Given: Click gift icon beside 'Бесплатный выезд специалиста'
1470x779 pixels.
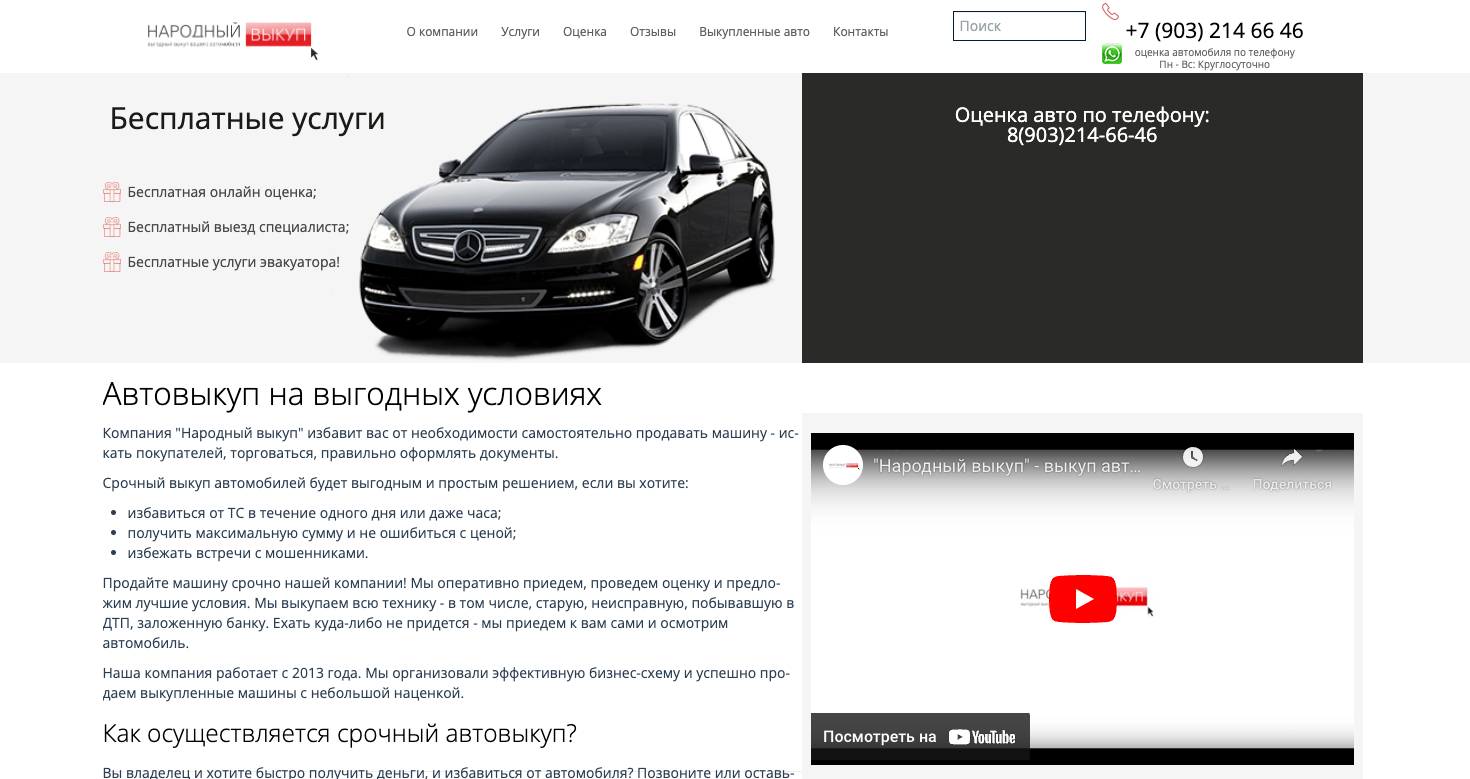Looking at the screenshot, I should tap(112, 227).
